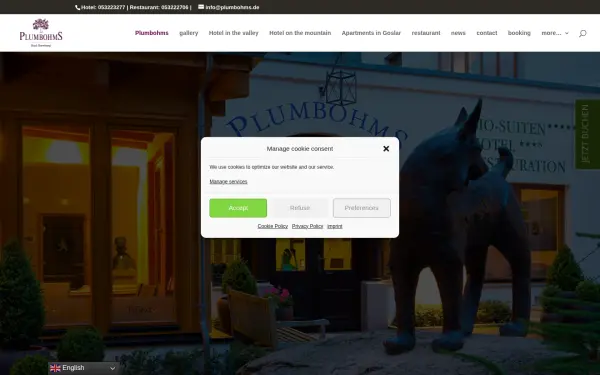The width and height of the screenshot is (600, 375).
Task: Open the Privacy Policy link
Action: click(x=307, y=226)
